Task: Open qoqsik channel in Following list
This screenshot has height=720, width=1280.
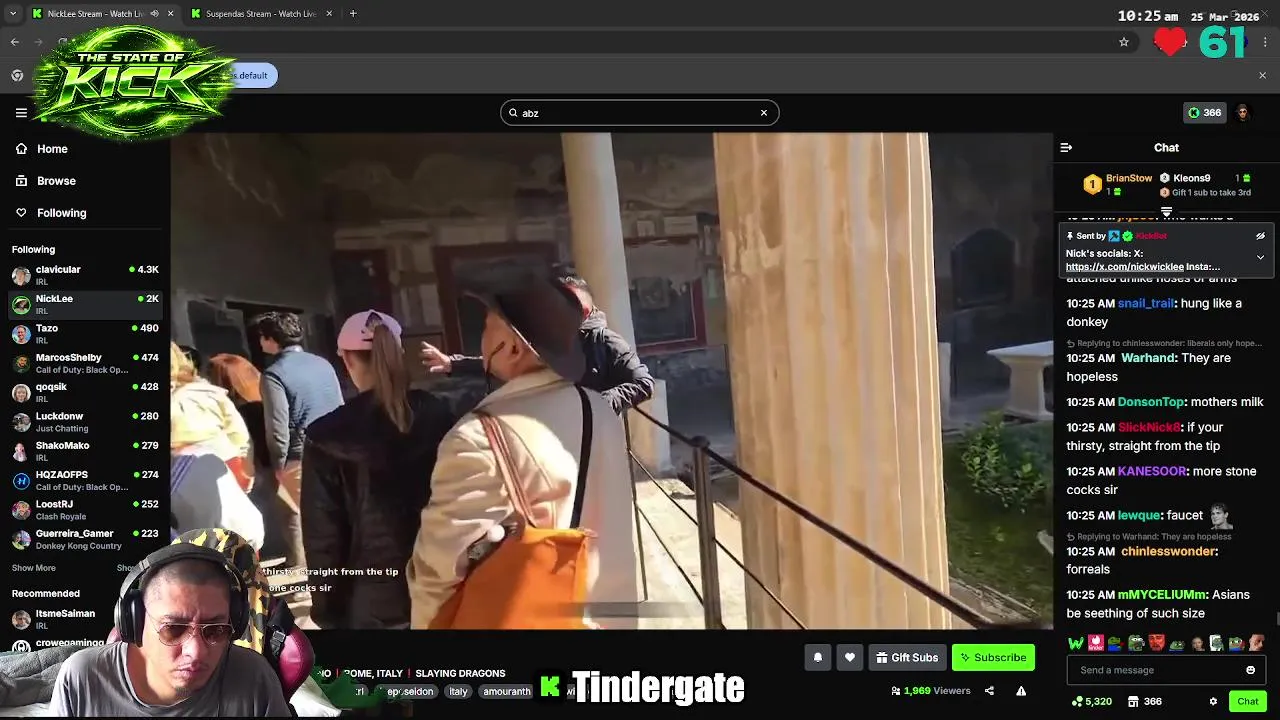Action: 85,392
